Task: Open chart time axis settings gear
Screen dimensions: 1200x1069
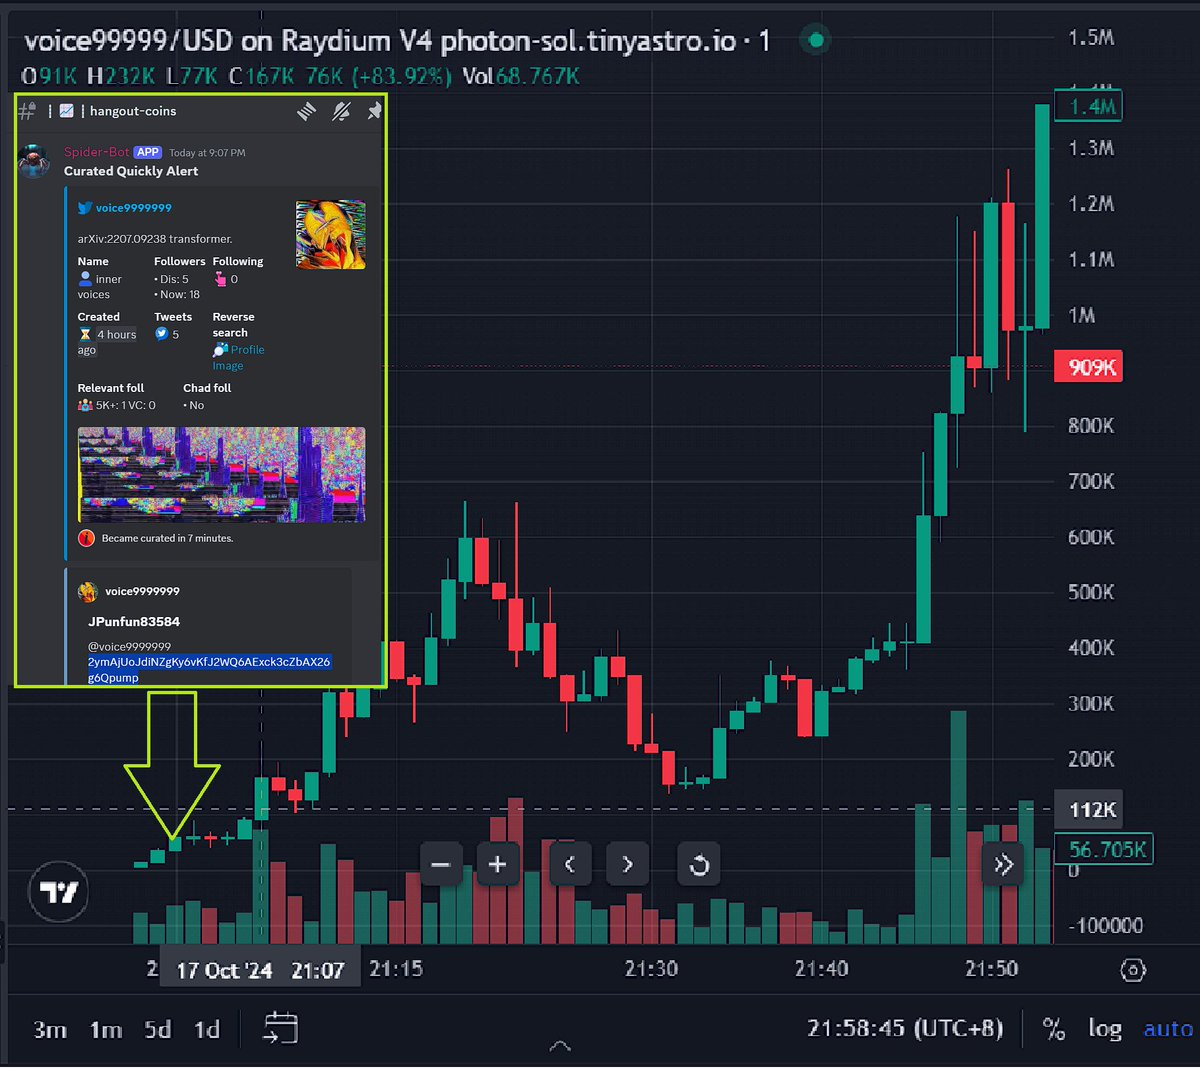Action: tap(1133, 970)
